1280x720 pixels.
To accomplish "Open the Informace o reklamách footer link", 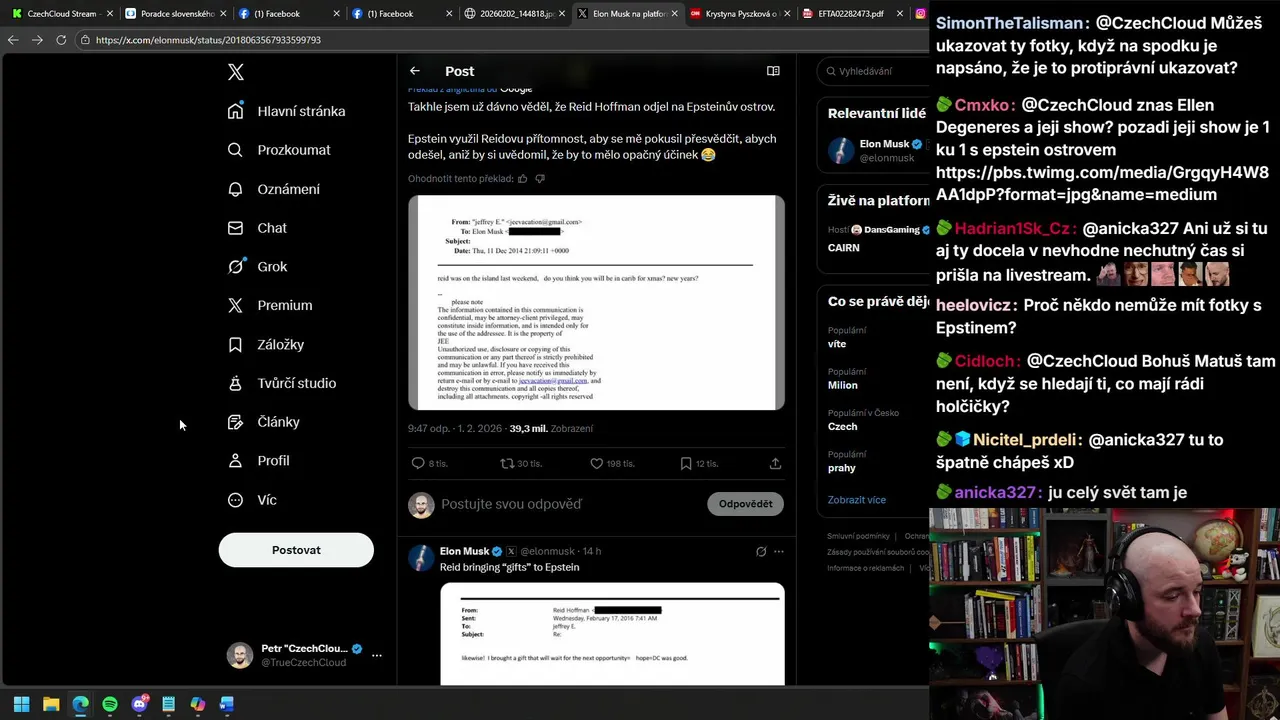I will pyautogui.click(x=865, y=568).
